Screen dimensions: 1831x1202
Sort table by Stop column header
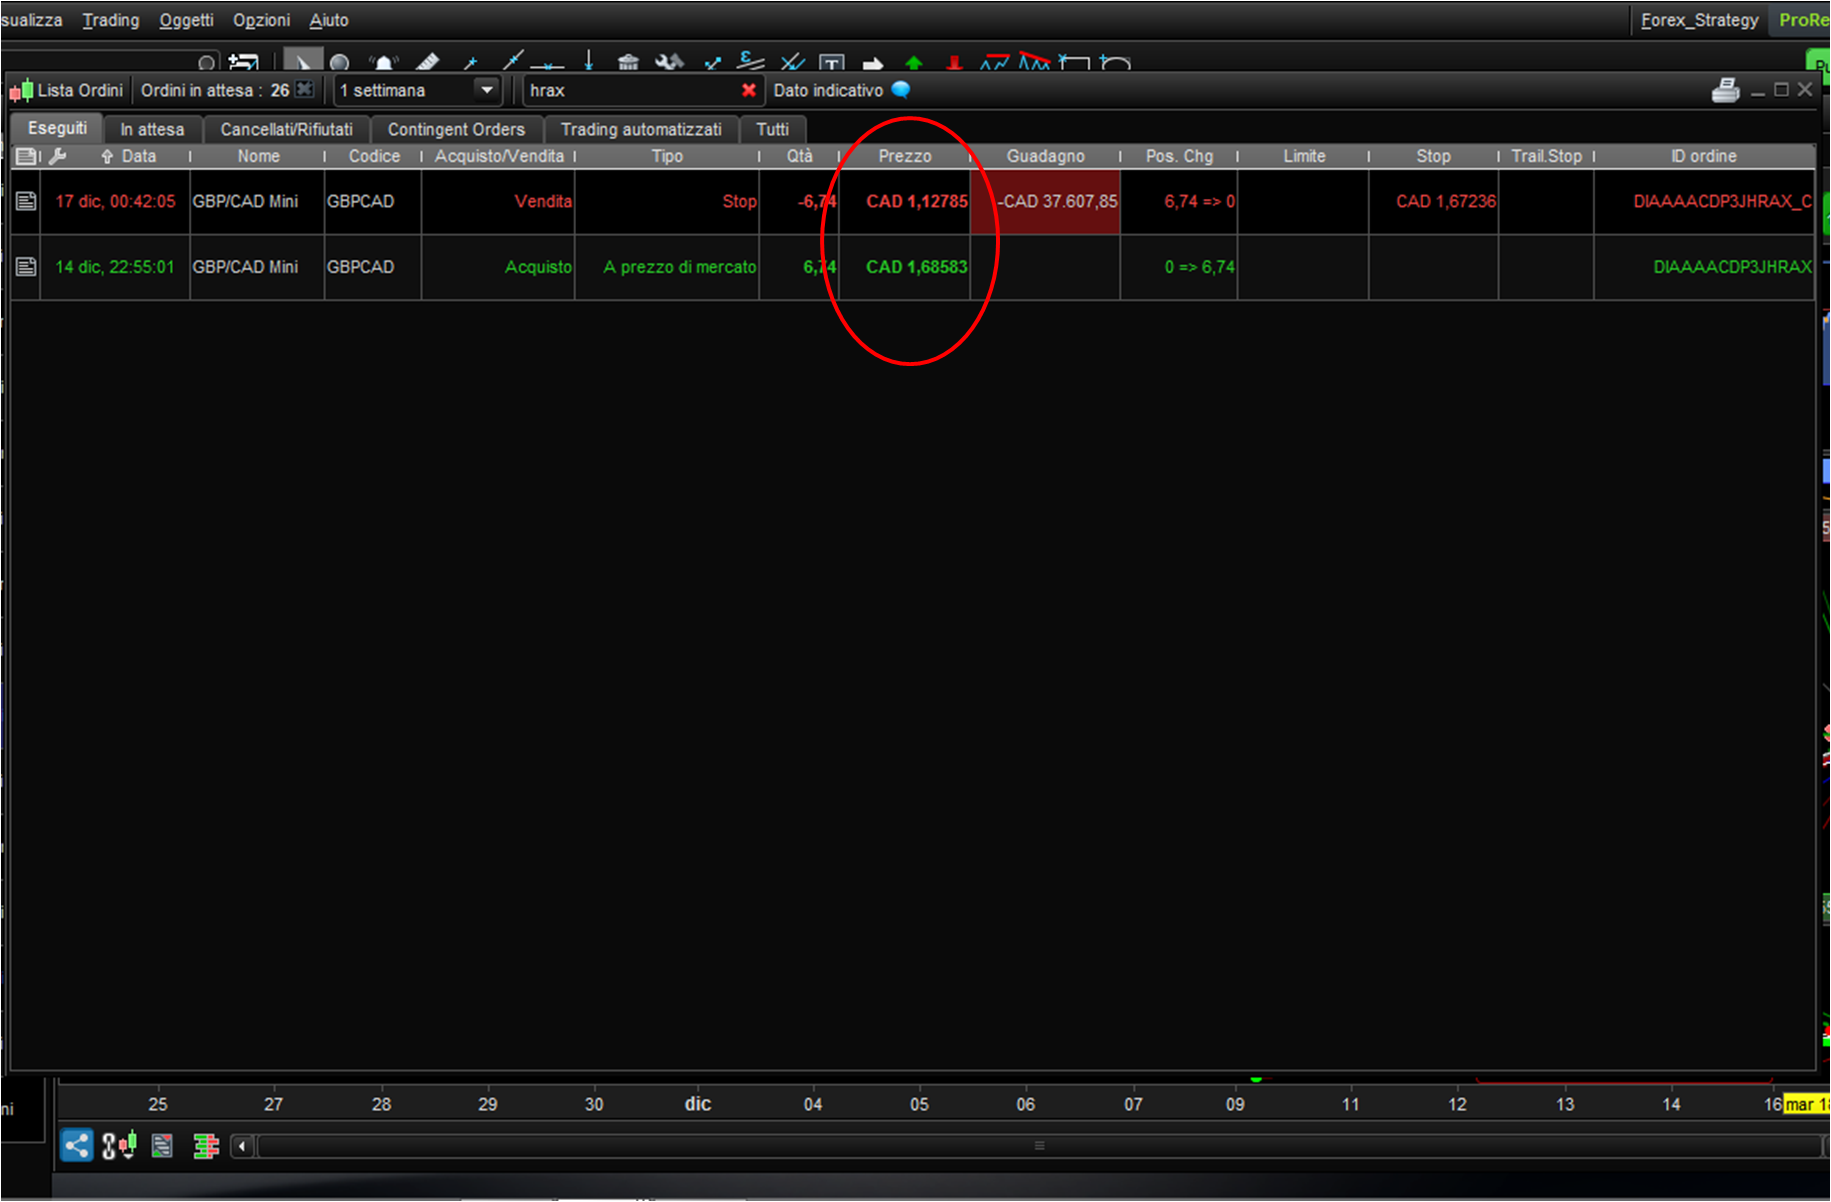(x=1433, y=156)
